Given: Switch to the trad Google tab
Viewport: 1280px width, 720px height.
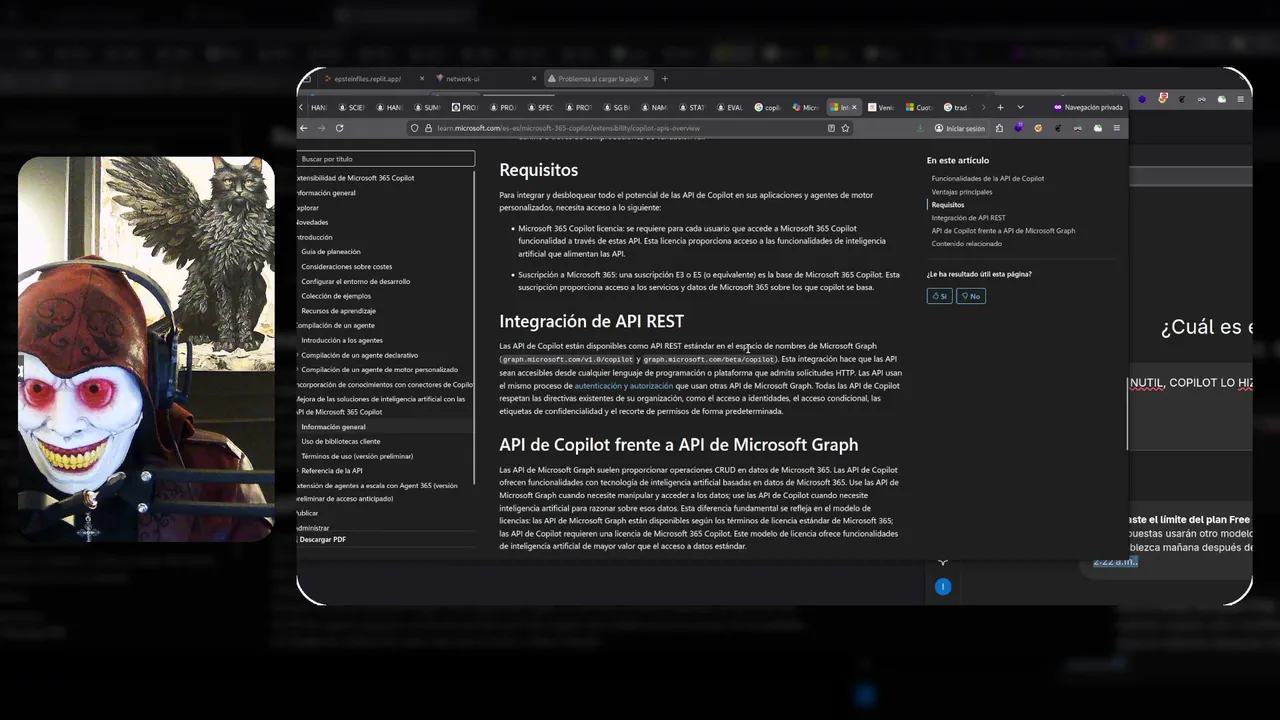Looking at the screenshot, I should (956, 107).
